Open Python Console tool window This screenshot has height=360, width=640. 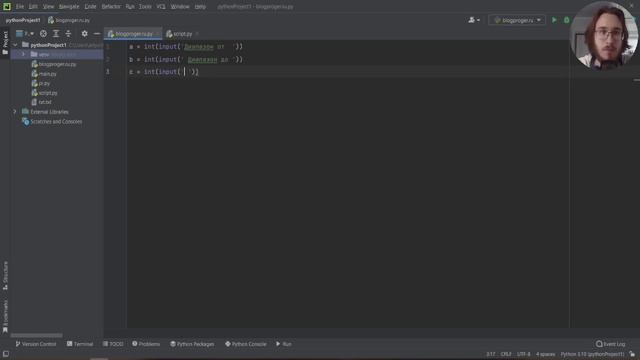point(246,344)
